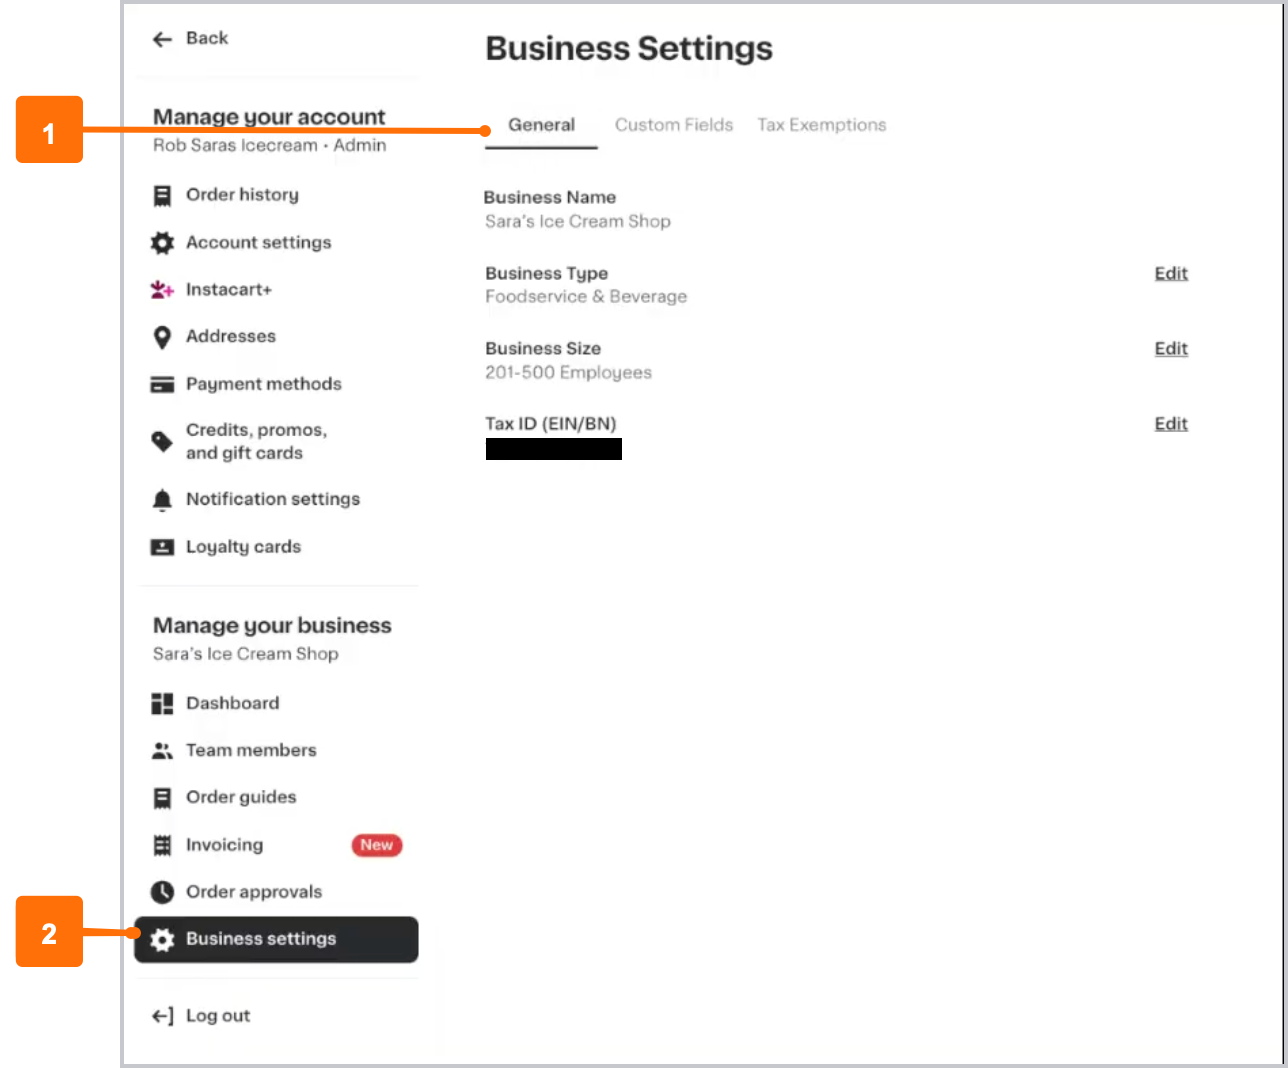Screen dimensions: 1288x1068
Task: Open Invoicing via the invoice icon
Action: pyautogui.click(x=162, y=845)
